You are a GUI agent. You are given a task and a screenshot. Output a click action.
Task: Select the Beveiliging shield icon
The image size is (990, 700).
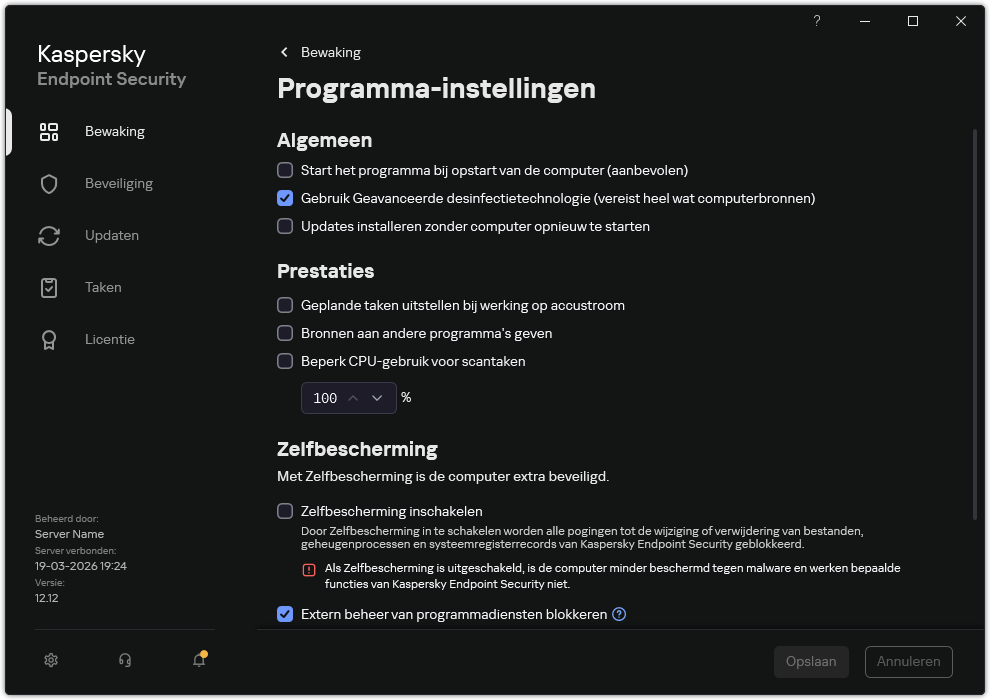48,183
